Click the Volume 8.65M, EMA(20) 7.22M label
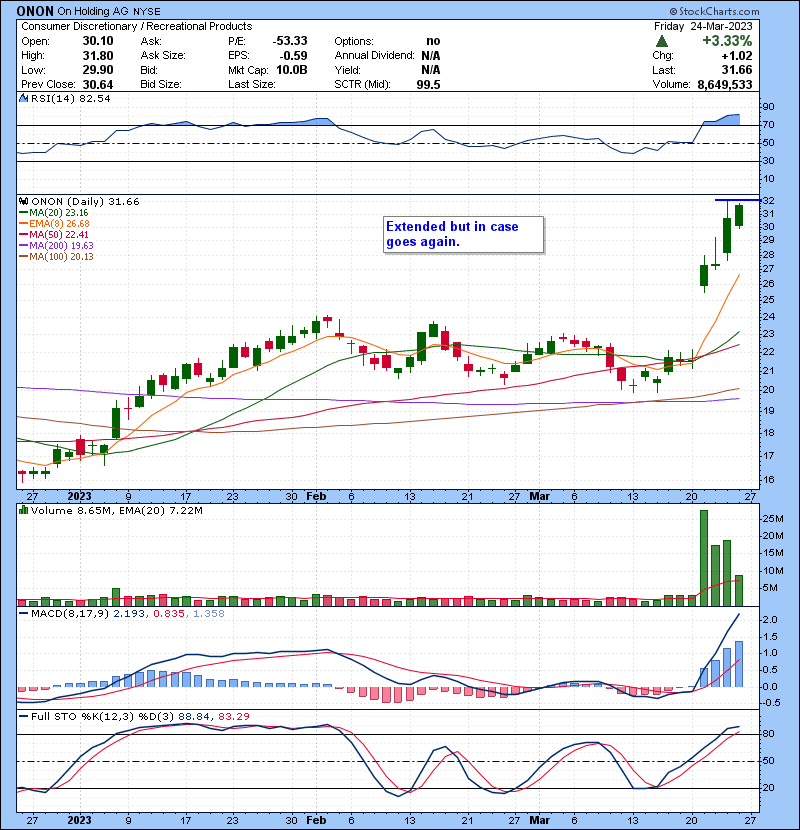Image resolution: width=800 pixels, height=830 pixels. coord(116,511)
